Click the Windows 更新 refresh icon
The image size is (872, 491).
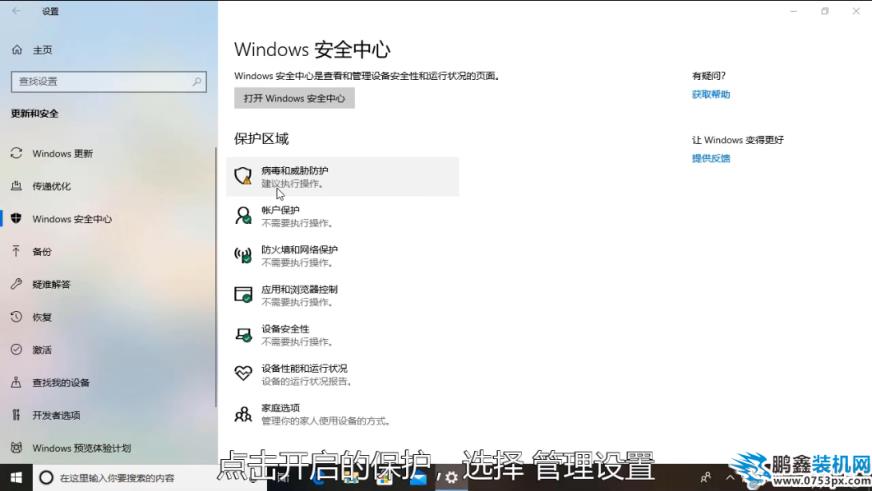coord(16,153)
